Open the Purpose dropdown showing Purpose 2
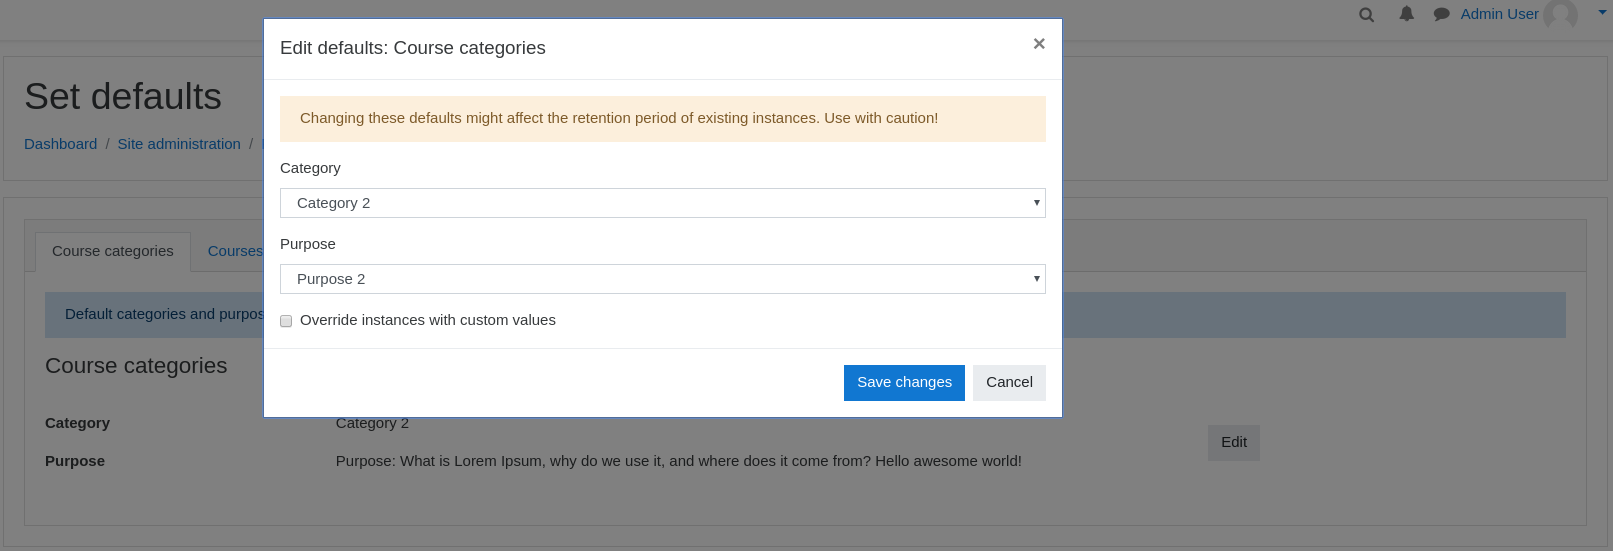 point(663,279)
